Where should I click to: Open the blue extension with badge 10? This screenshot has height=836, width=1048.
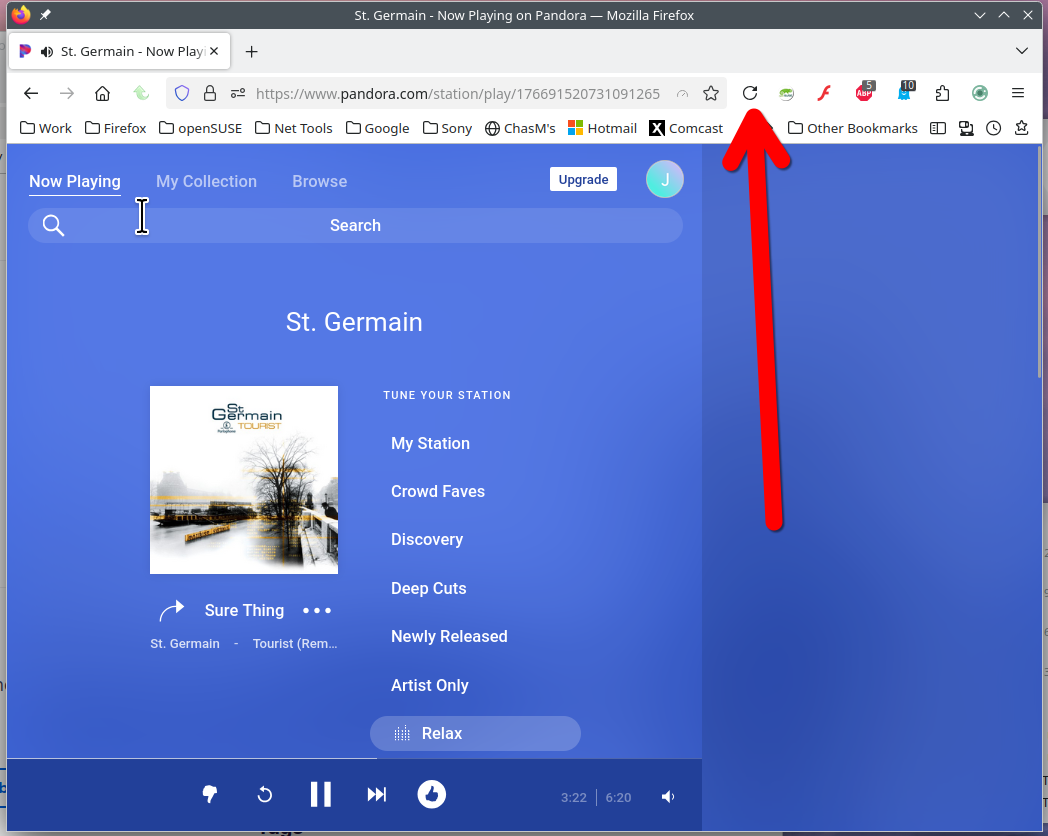point(905,92)
